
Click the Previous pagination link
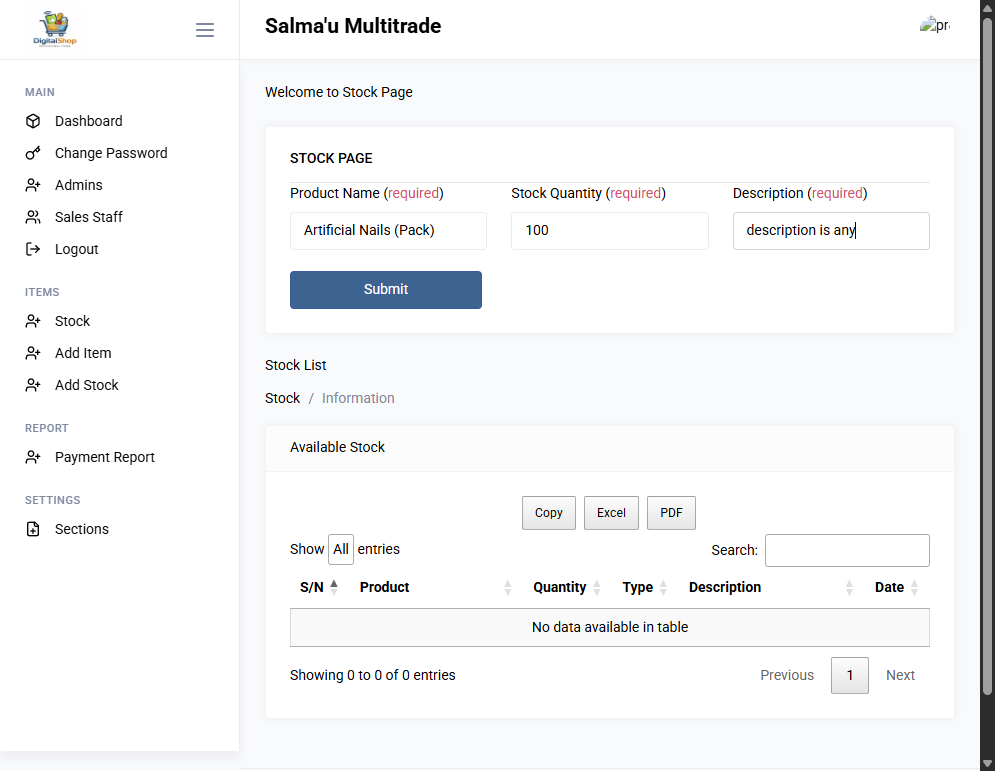coord(787,675)
